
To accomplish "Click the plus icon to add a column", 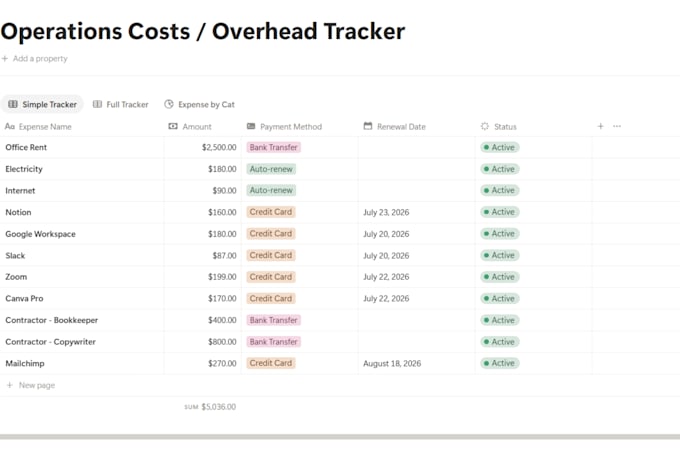I will pyautogui.click(x=600, y=126).
